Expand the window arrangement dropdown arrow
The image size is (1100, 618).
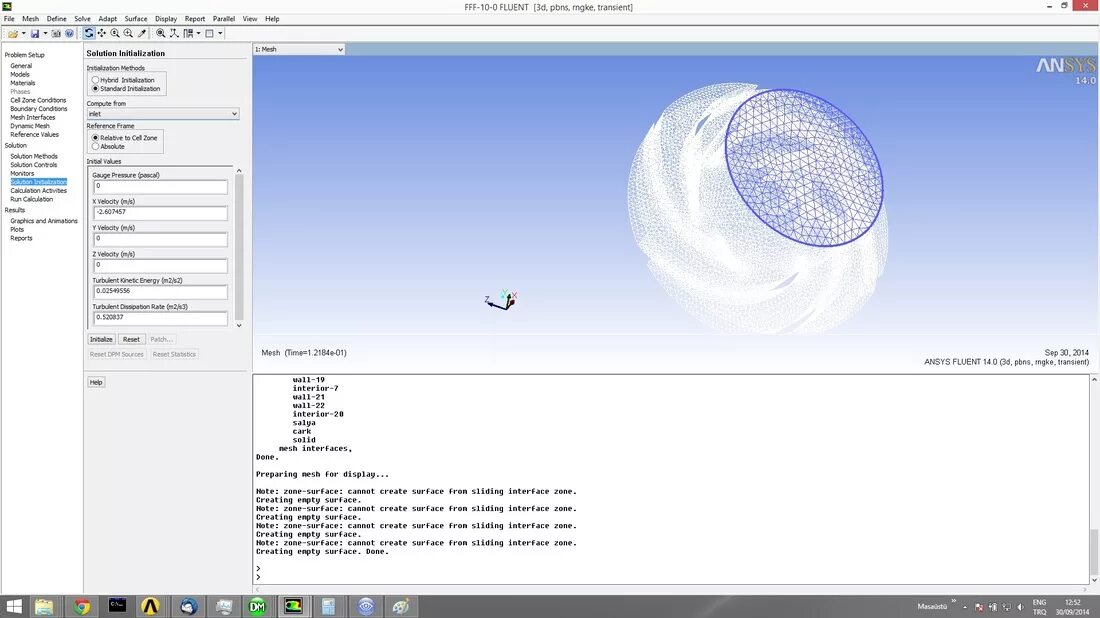click(x=199, y=33)
